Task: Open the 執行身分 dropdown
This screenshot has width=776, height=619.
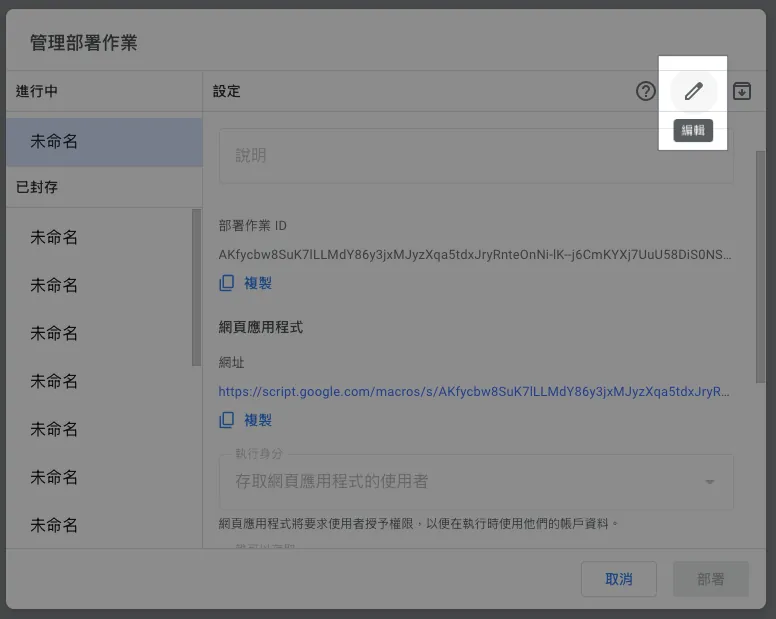Action: (x=475, y=481)
